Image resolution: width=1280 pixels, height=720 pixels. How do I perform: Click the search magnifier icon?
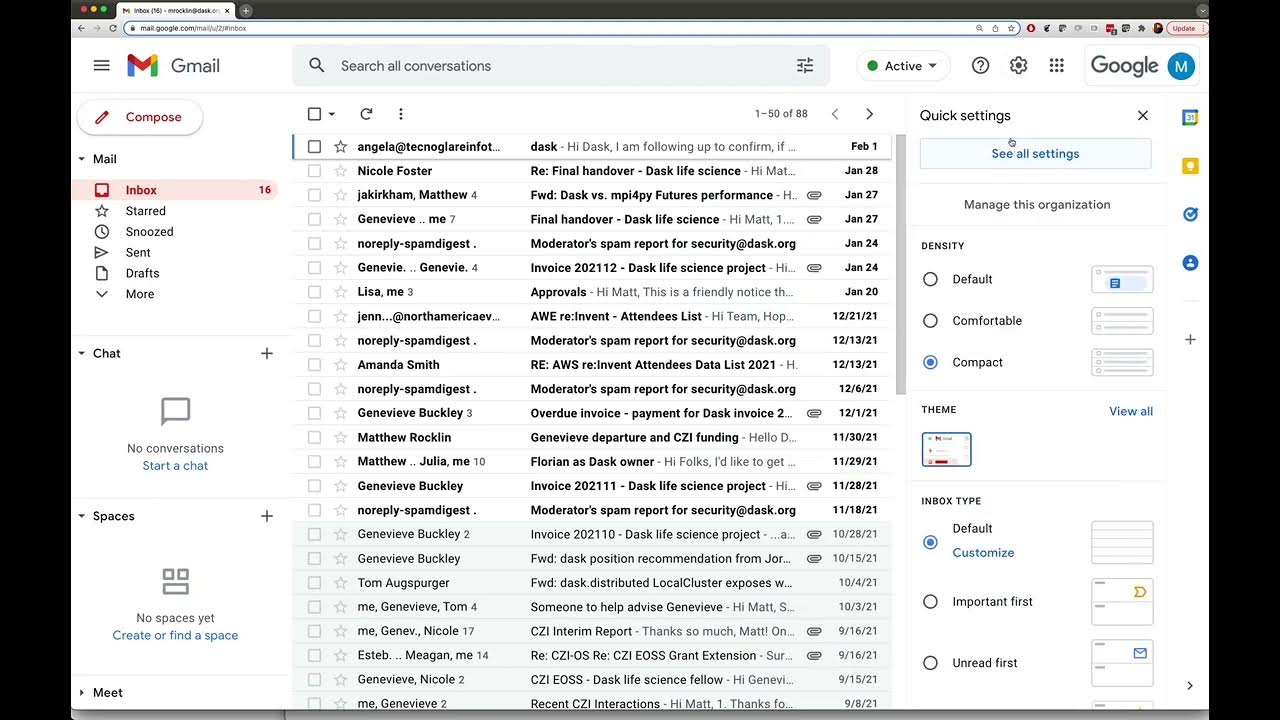[x=317, y=65]
